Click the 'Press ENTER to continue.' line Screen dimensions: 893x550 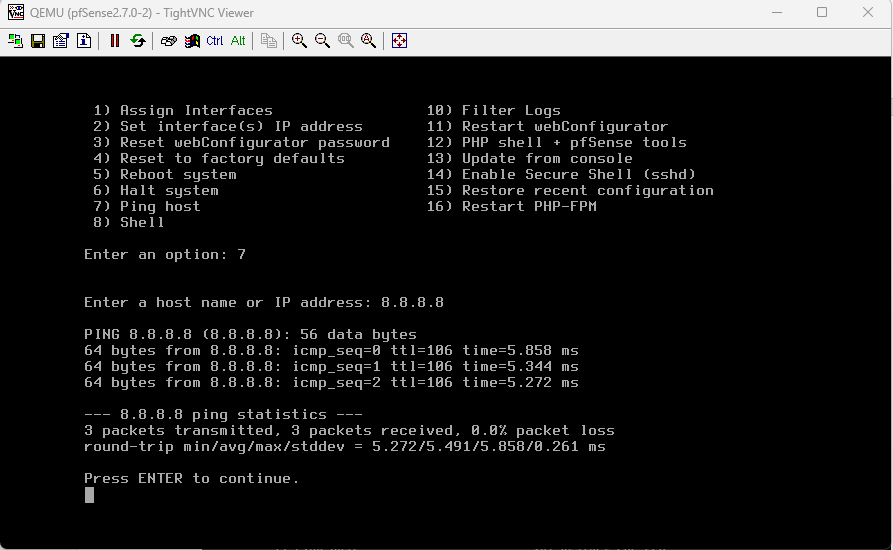[x=192, y=478]
